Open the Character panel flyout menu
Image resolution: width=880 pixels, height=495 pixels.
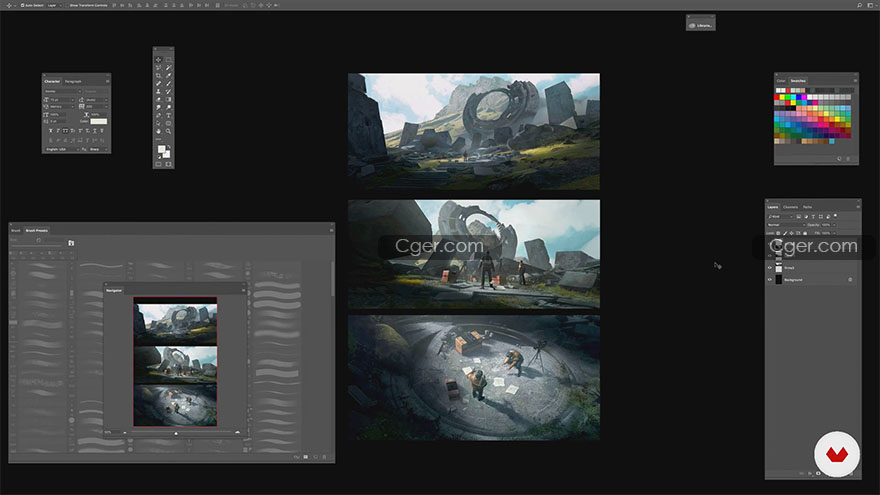(x=108, y=81)
